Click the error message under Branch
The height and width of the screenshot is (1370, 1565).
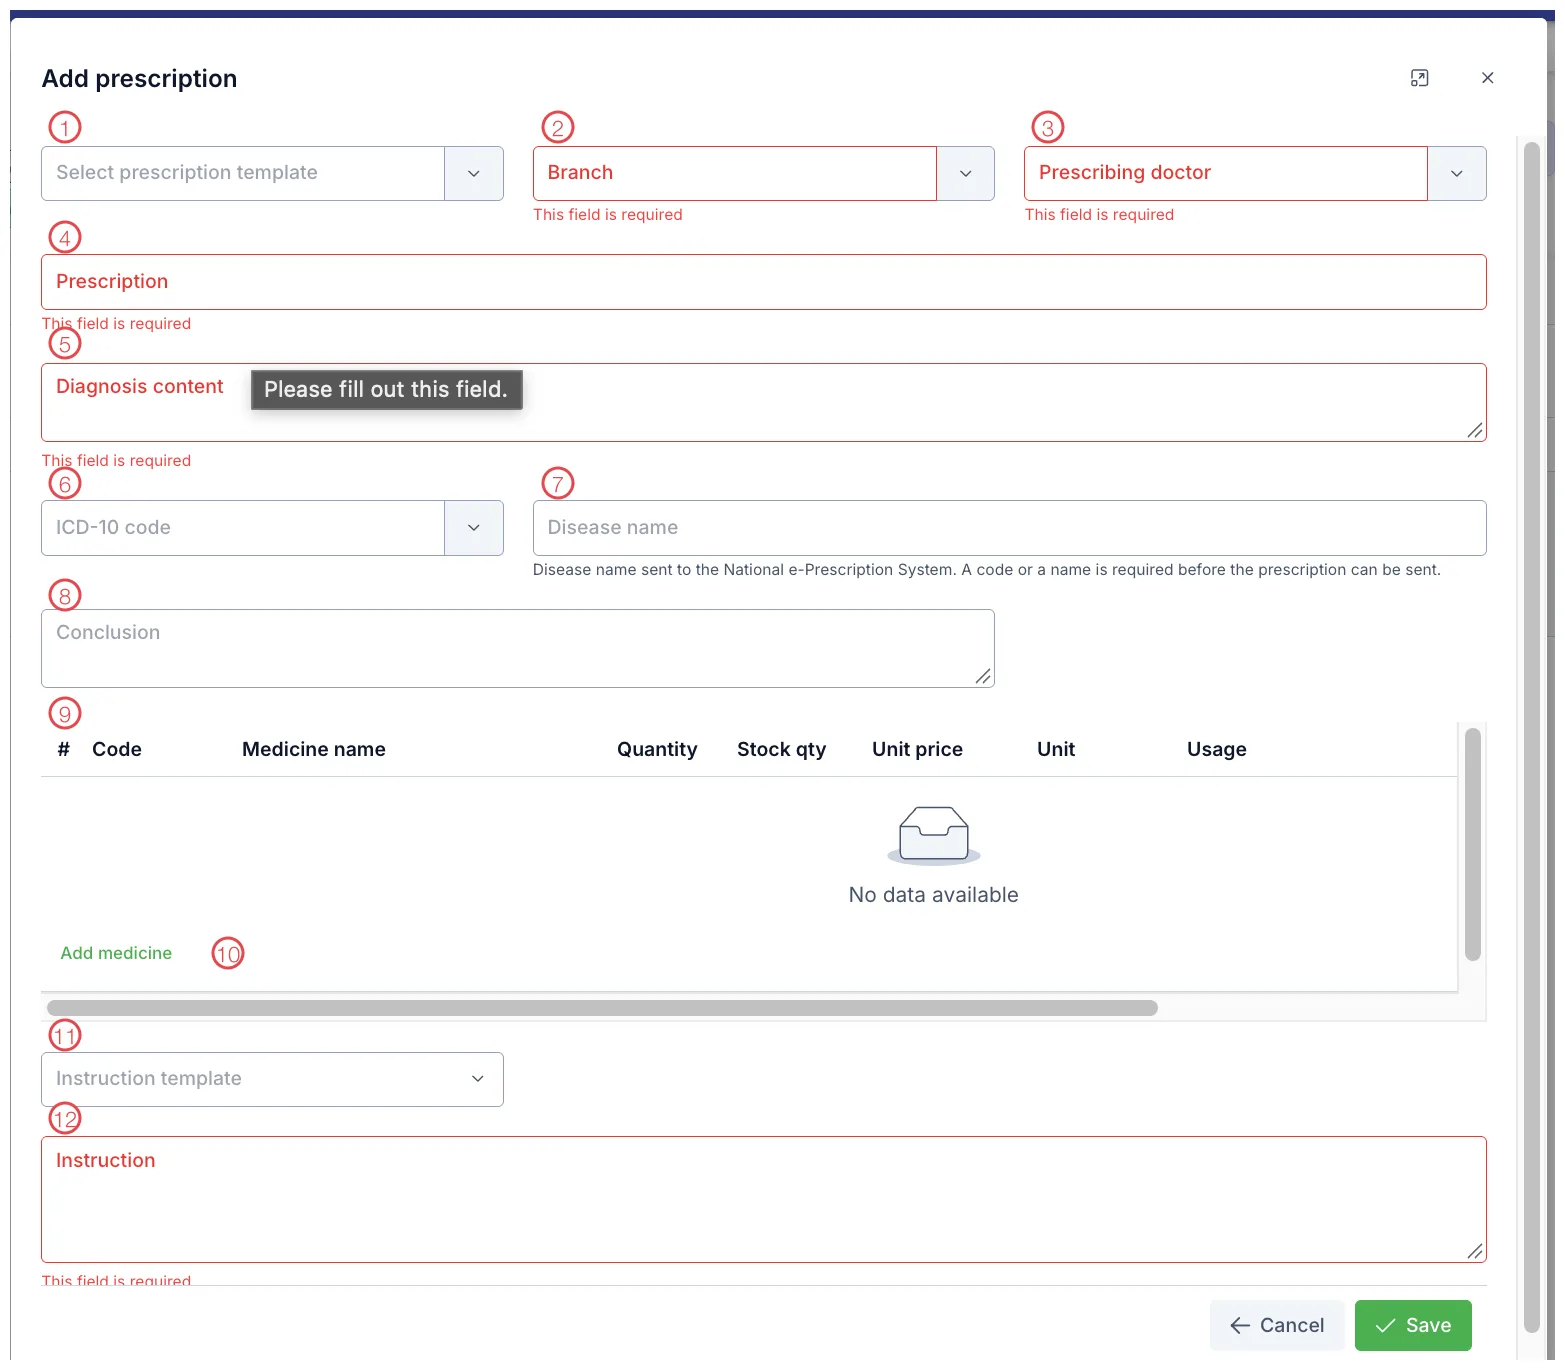[x=608, y=215]
